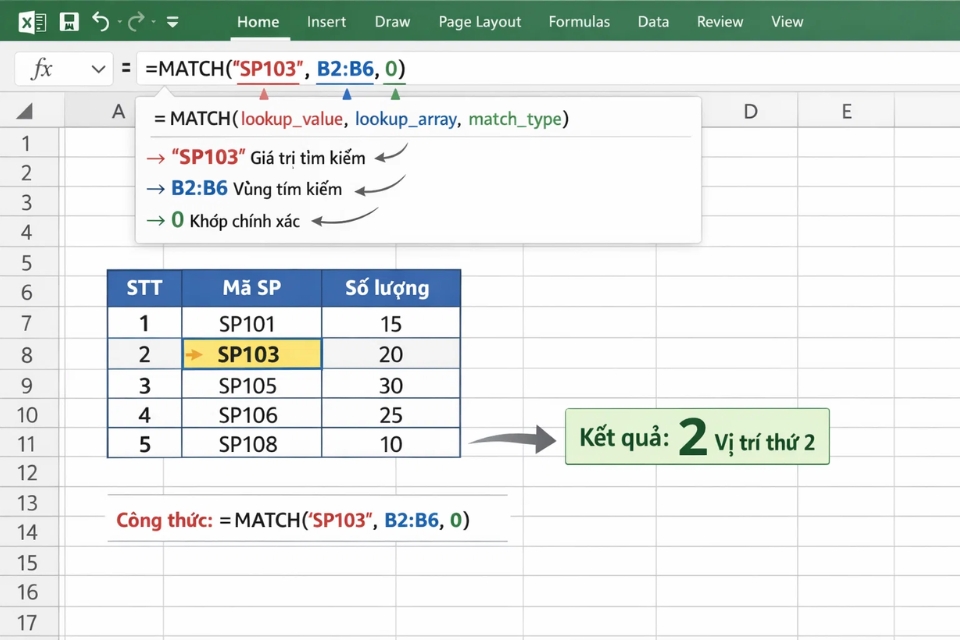The width and height of the screenshot is (960, 640).
Task: Click the Excel logo icon
Action: (34, 19)
